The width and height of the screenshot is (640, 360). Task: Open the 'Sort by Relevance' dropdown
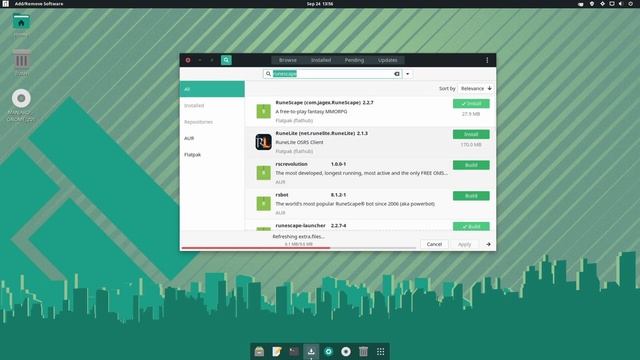pos(476,88)
